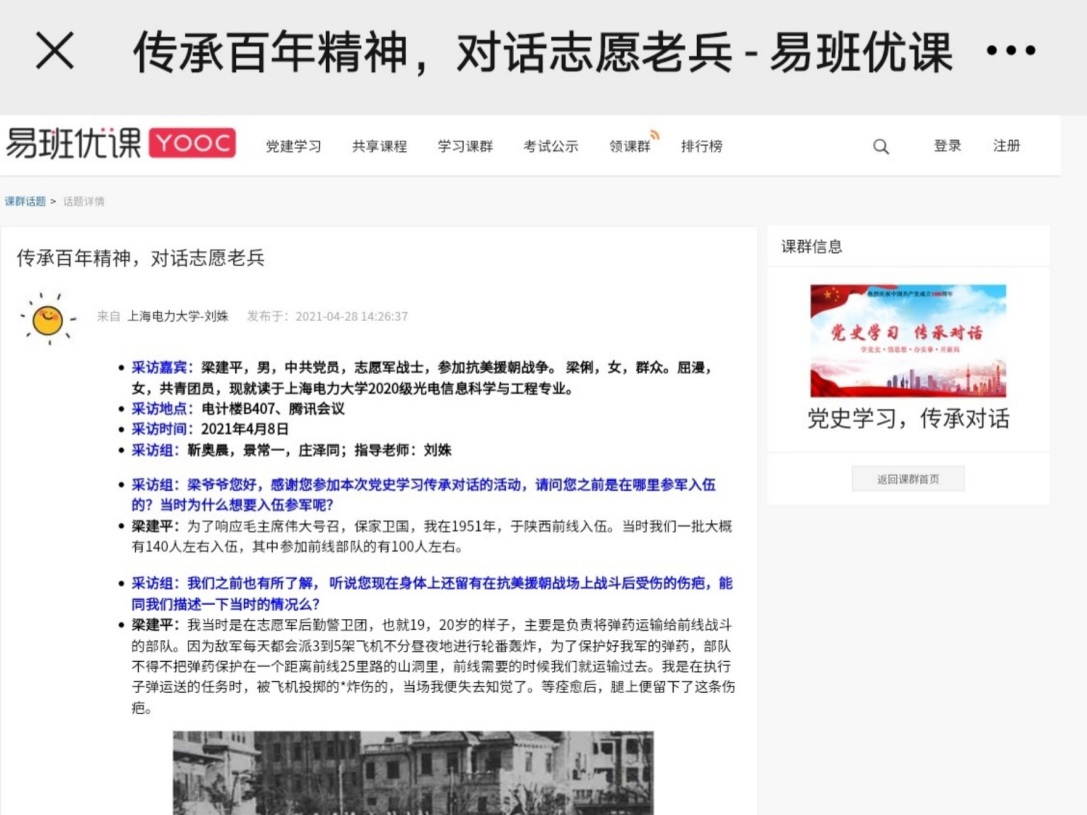Click 领课群 with the signal badge

[630, 147]
